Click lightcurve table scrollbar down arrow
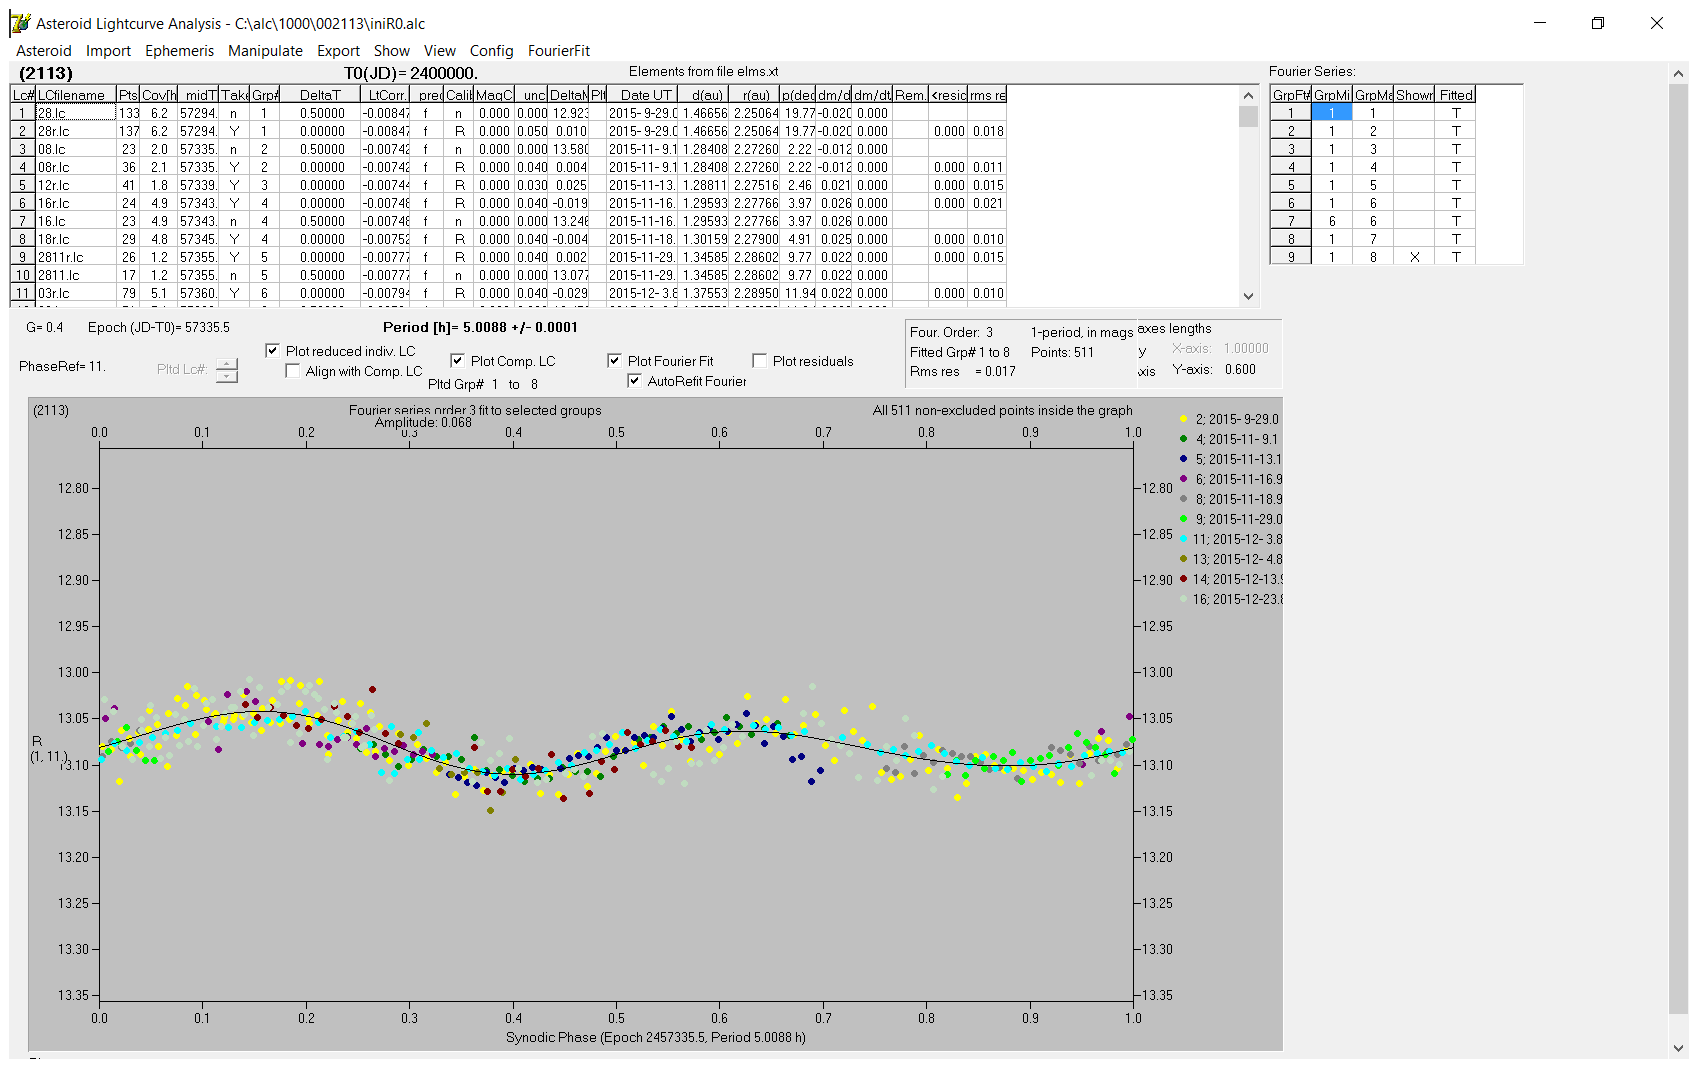The width and height of the screenshot is (1698, 1068). click(1248, 296)
